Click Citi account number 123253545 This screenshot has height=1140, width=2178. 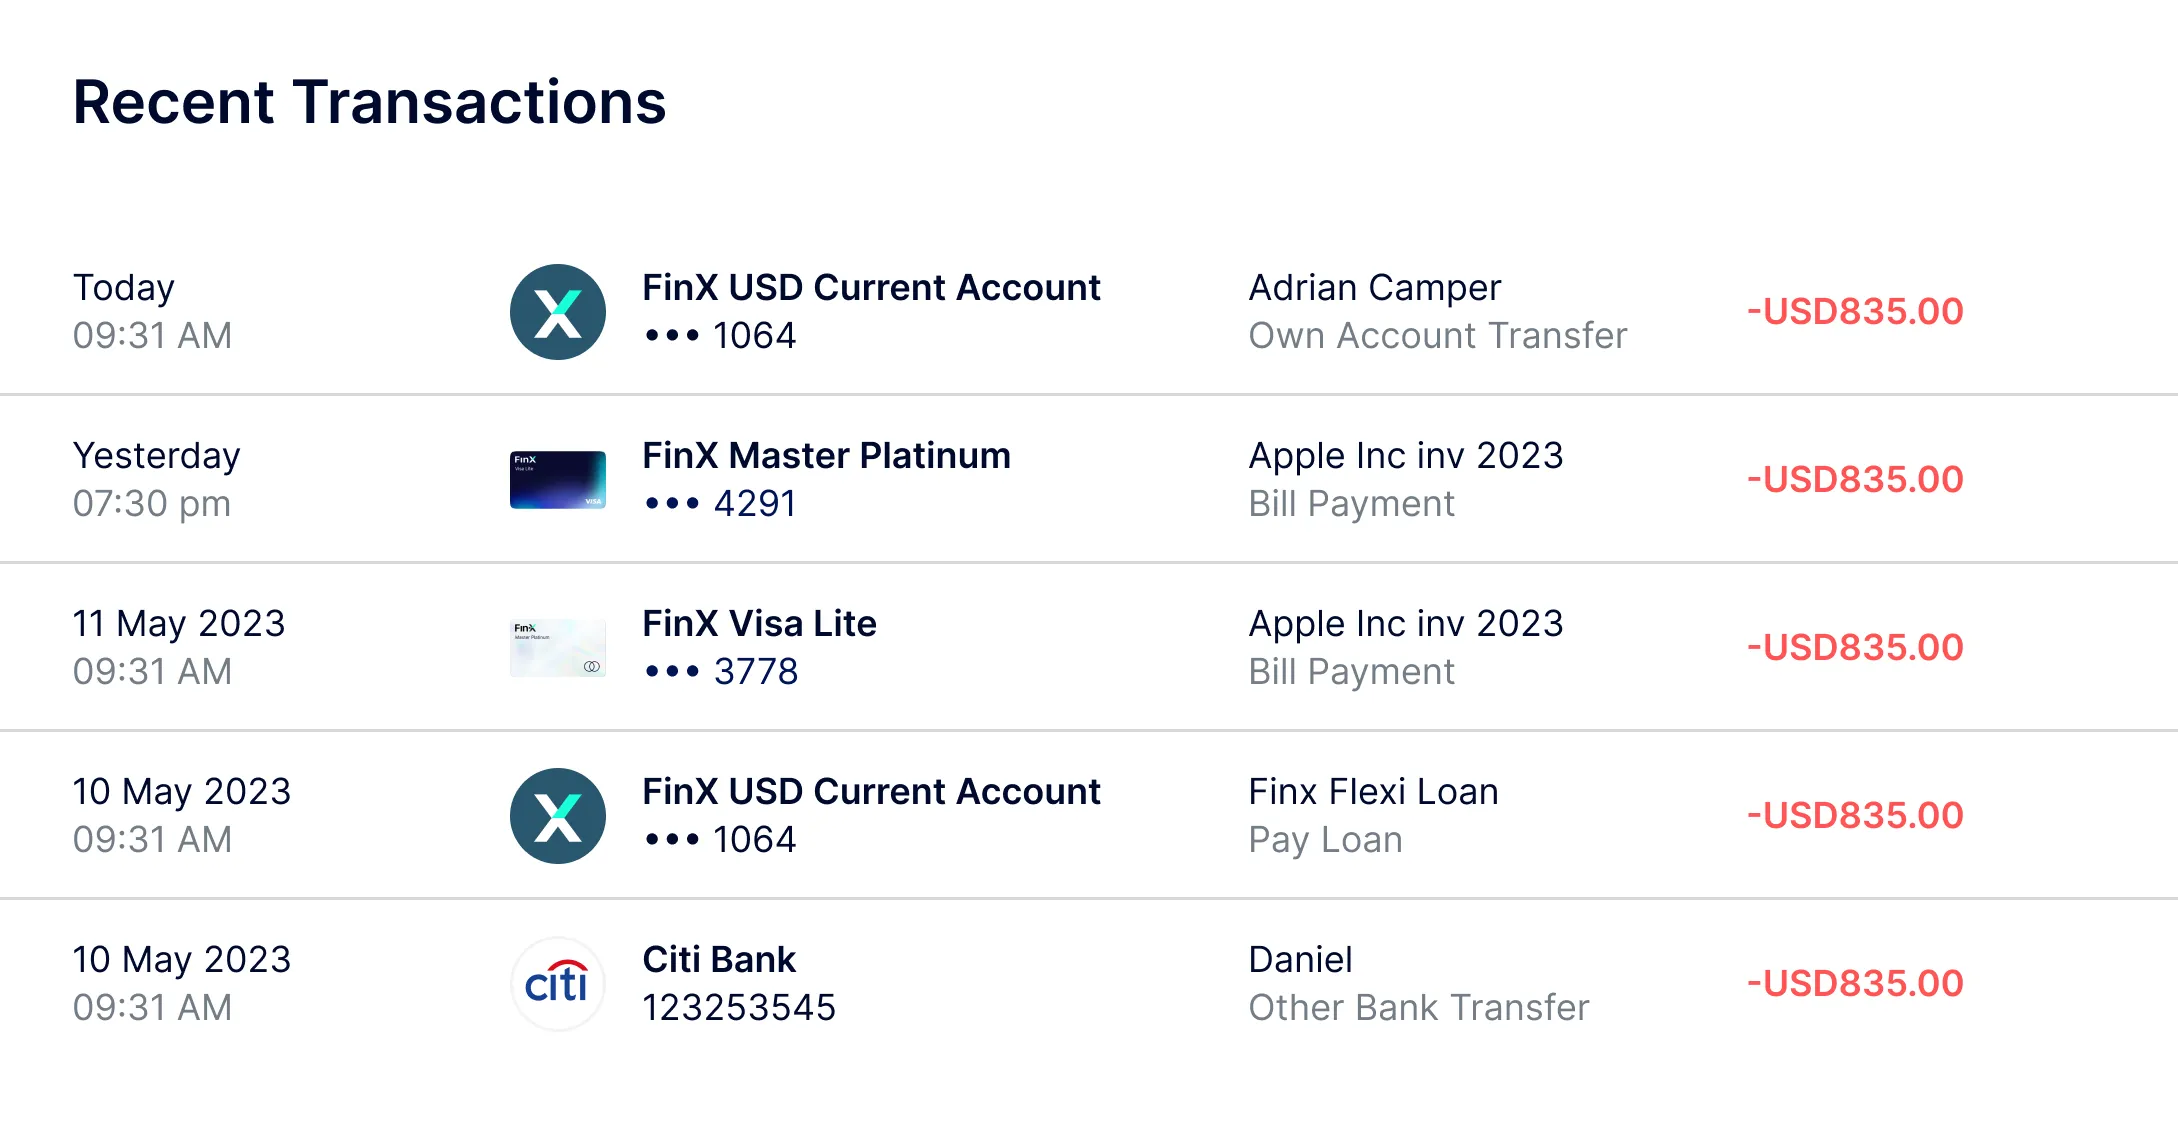[x=738, y=1008]
